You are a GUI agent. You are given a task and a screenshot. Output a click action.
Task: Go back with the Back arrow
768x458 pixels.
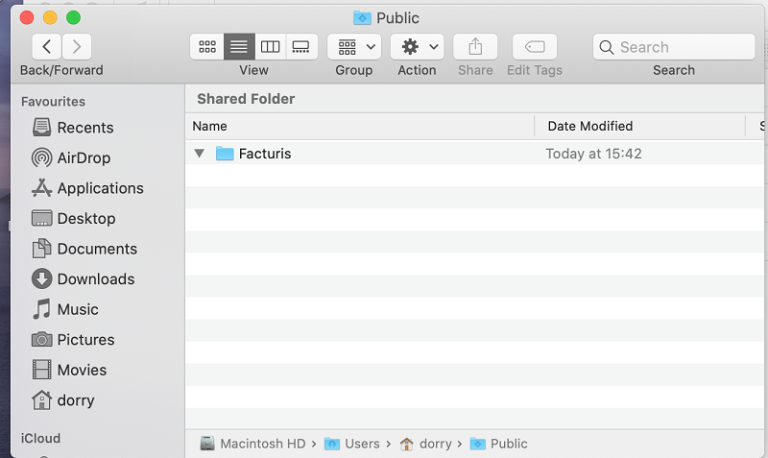tap(47, 47)
